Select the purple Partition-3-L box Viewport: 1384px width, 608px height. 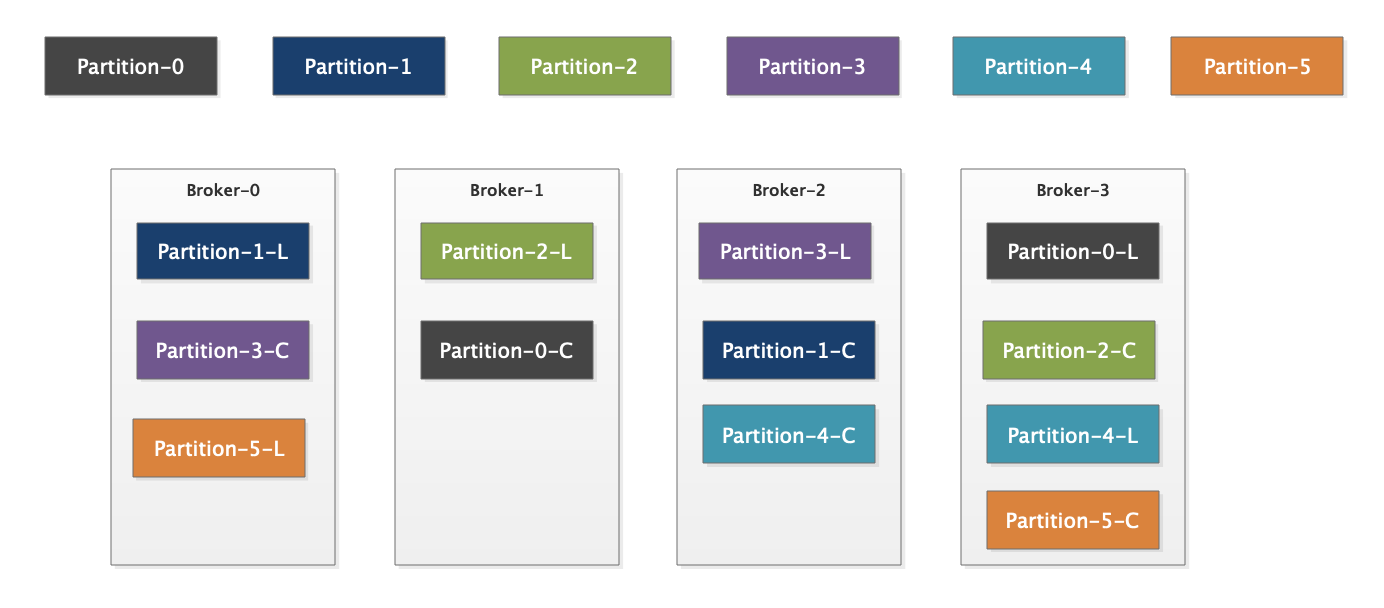pyautogui.click(x=785, y=251)
